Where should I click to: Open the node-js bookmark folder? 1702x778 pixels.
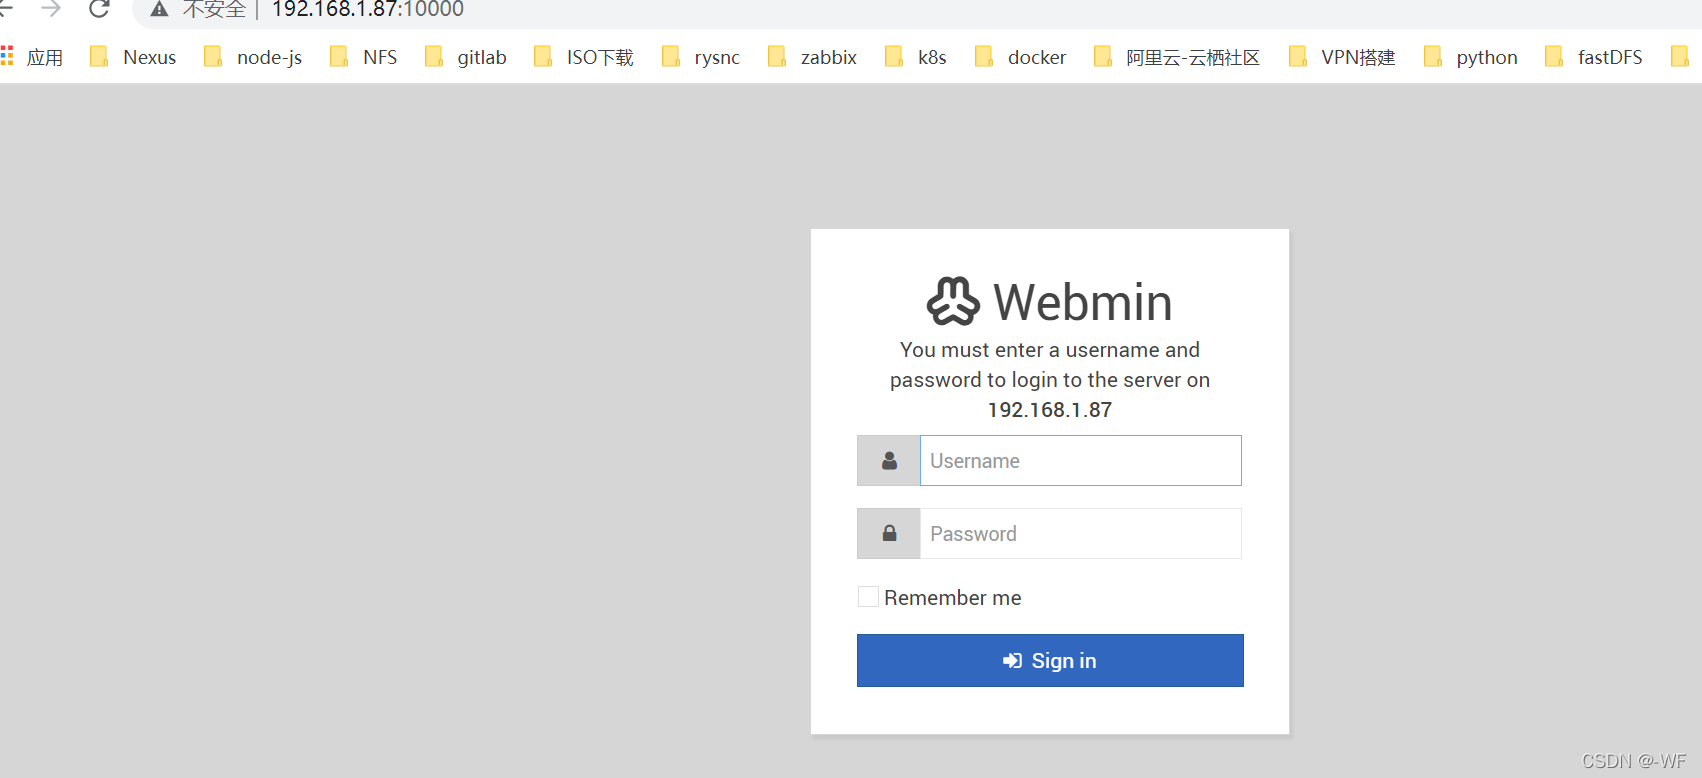coord(253,57)
